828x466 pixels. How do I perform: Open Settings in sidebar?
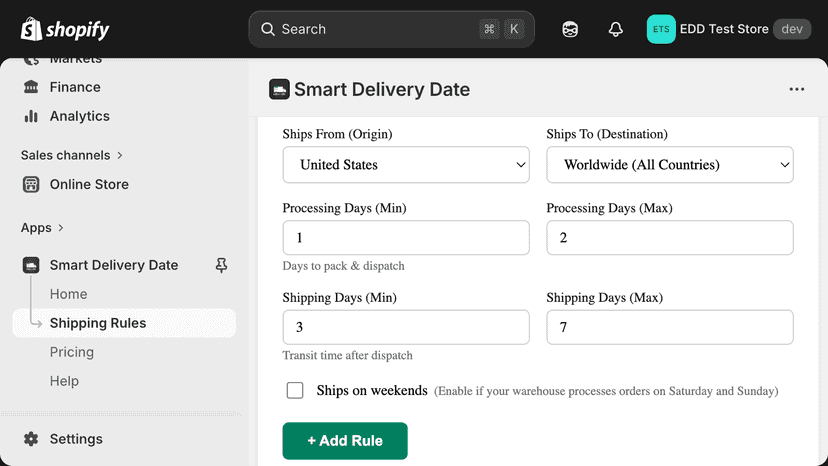tap(76, 439)
